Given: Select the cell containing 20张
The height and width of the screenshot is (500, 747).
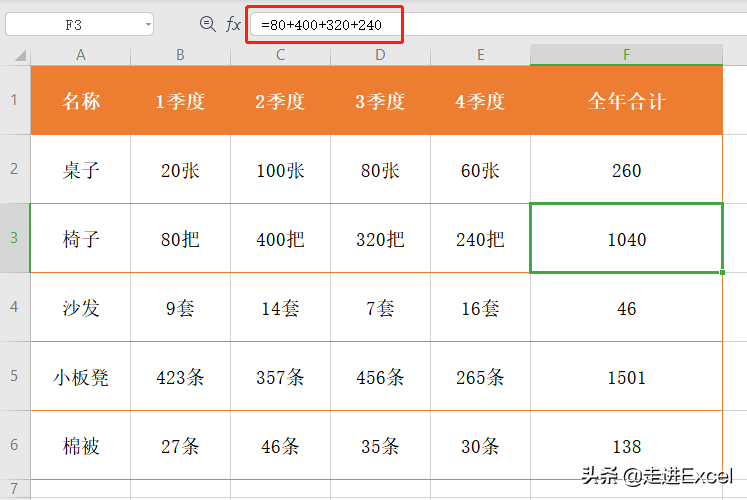Looking at the screenshot, I should pyautogui.click(x=181, y=170).
